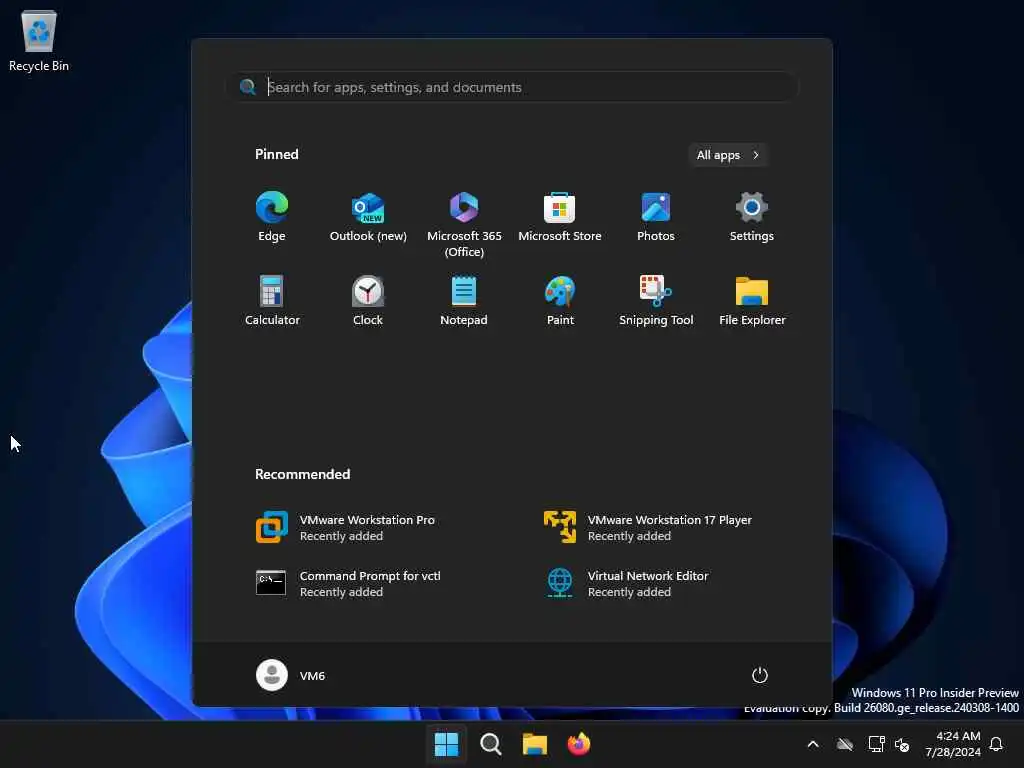Click the OneDrive cloud tray icon
Screen dimensions: 1024x768
point(845,744)
